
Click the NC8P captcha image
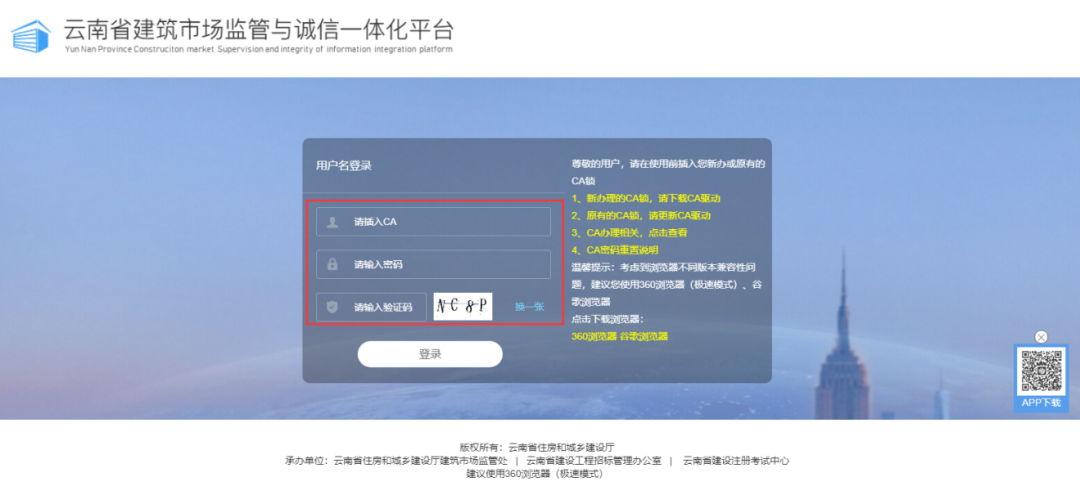[463, 306]
